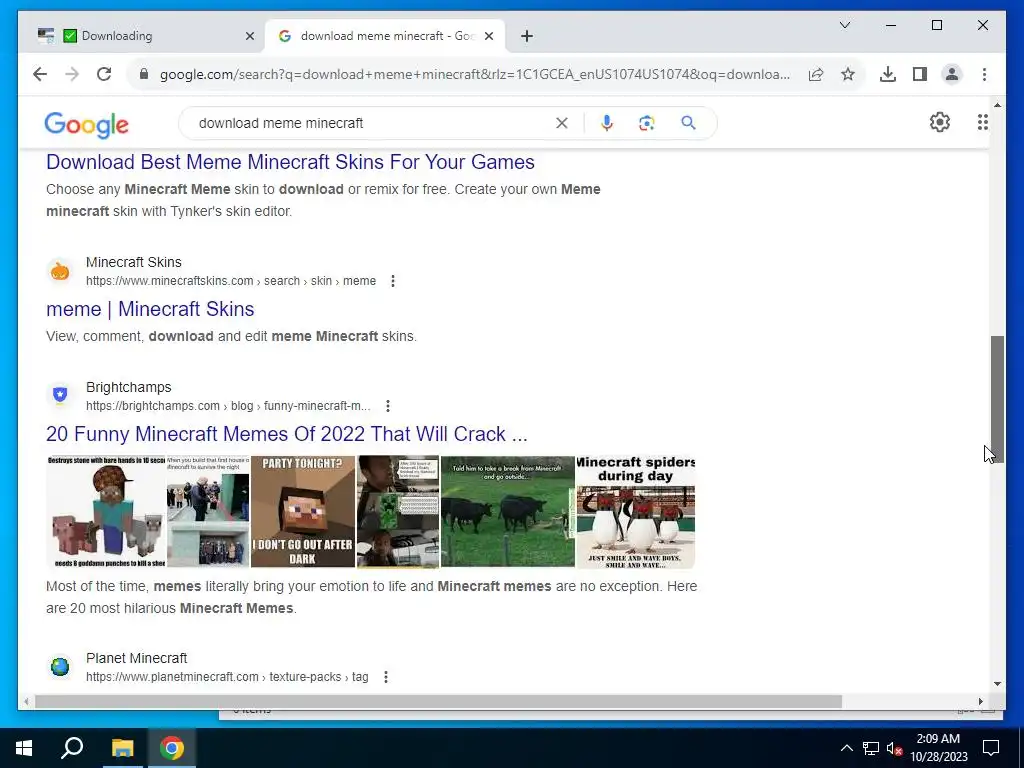Open the Windows notification center
This screenshot has height=768, width=1024.
point(991,748)
